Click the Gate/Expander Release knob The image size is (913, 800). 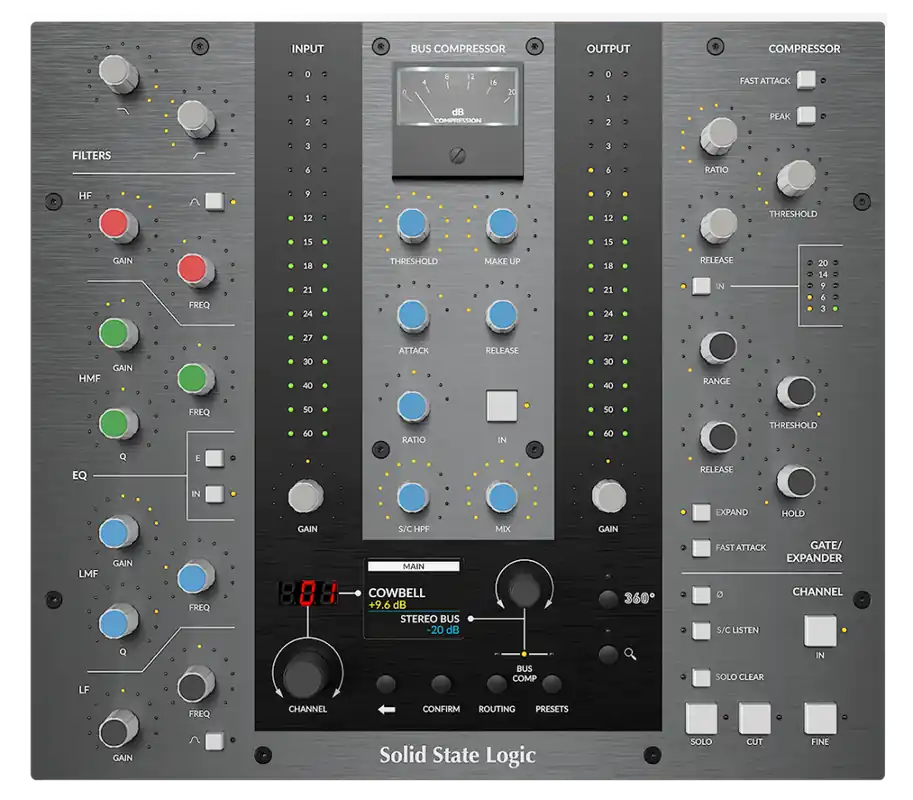[x=719, y=437]
